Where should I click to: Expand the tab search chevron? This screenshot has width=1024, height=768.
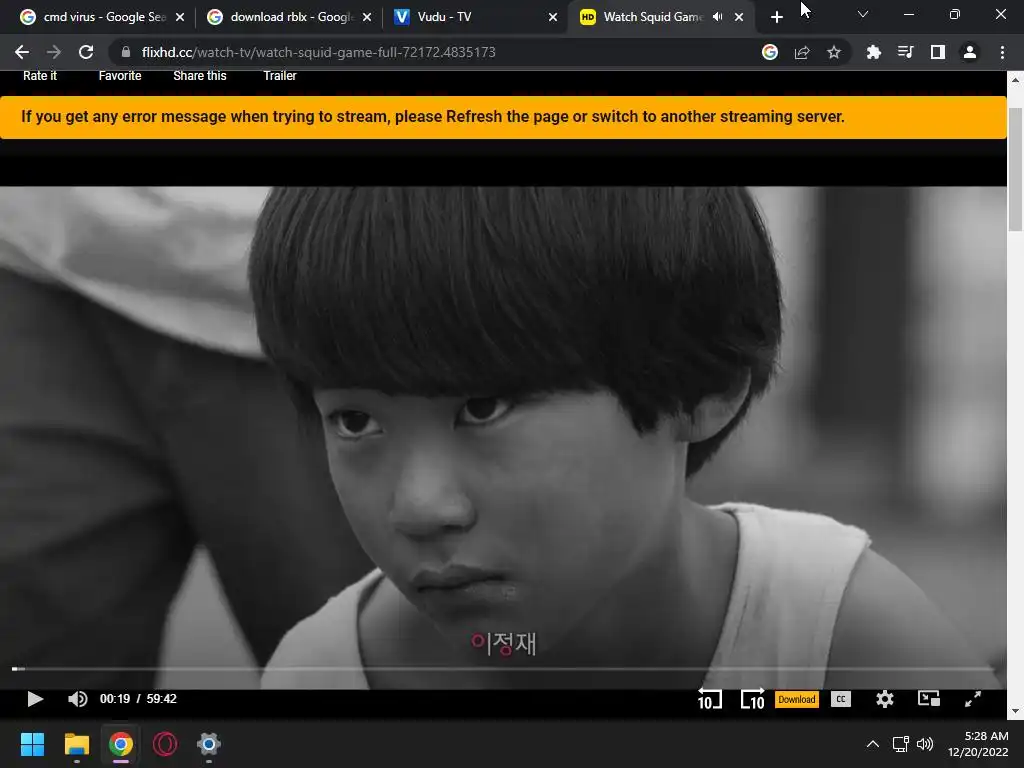[x=863, y=14]
